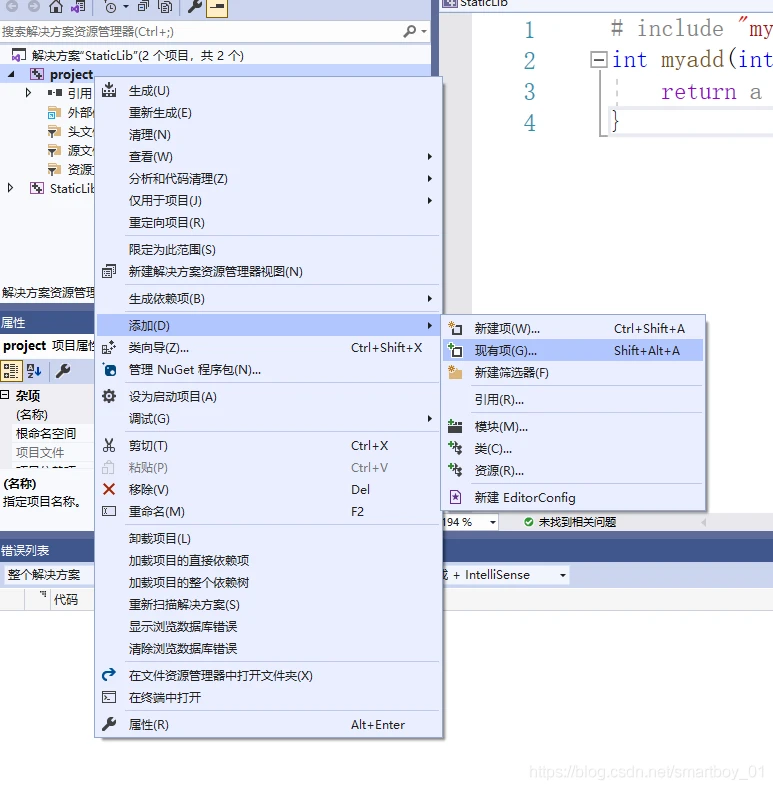
Task: Click the 生成(U) build menu item
Action: pos(149,91)
